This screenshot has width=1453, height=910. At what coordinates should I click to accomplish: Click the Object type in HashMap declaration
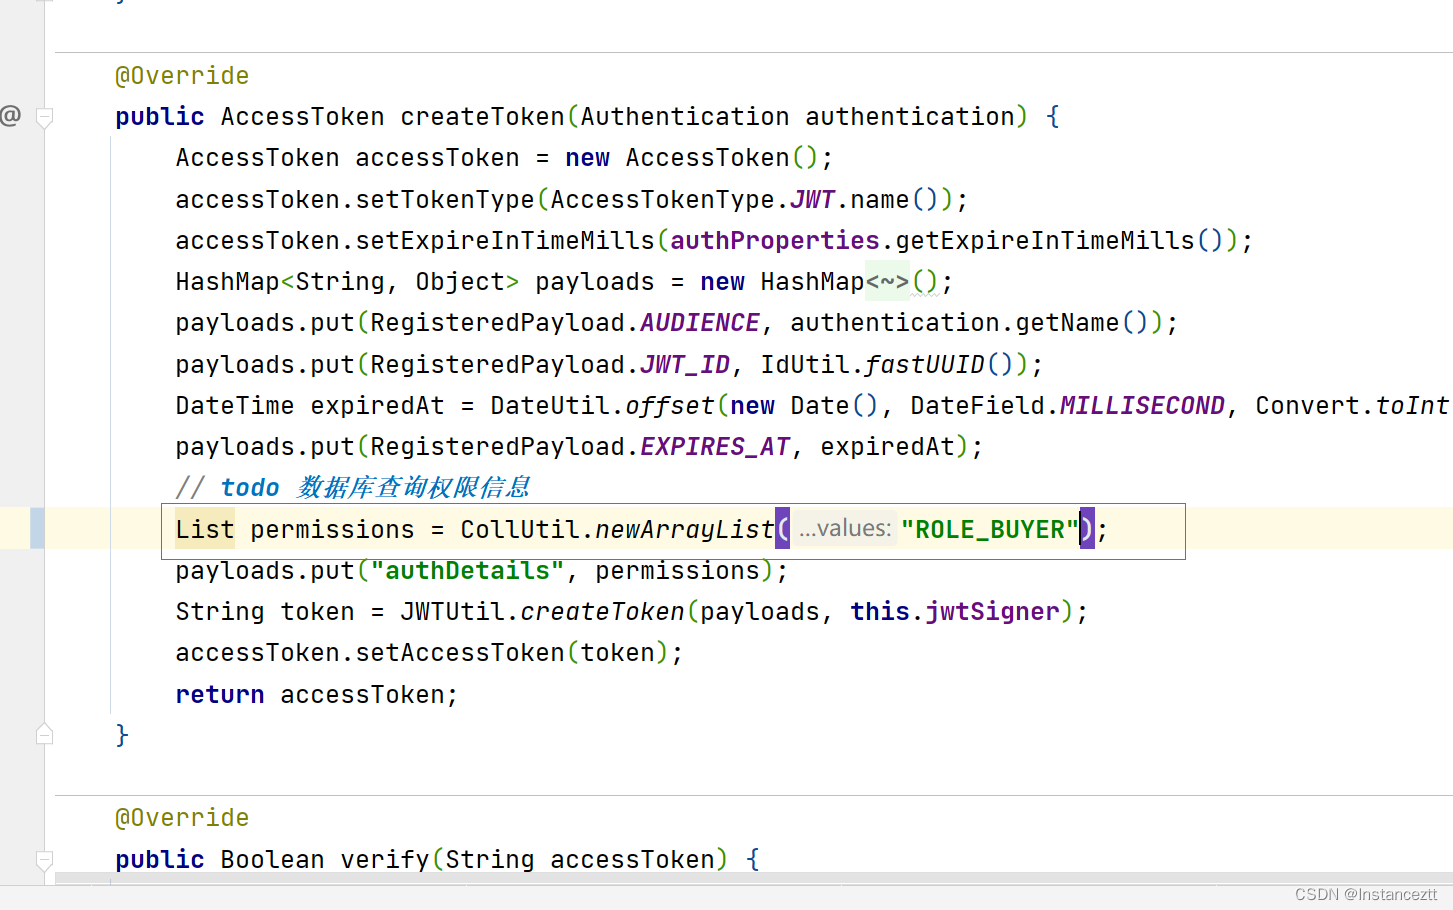click(x=460, y=282)
